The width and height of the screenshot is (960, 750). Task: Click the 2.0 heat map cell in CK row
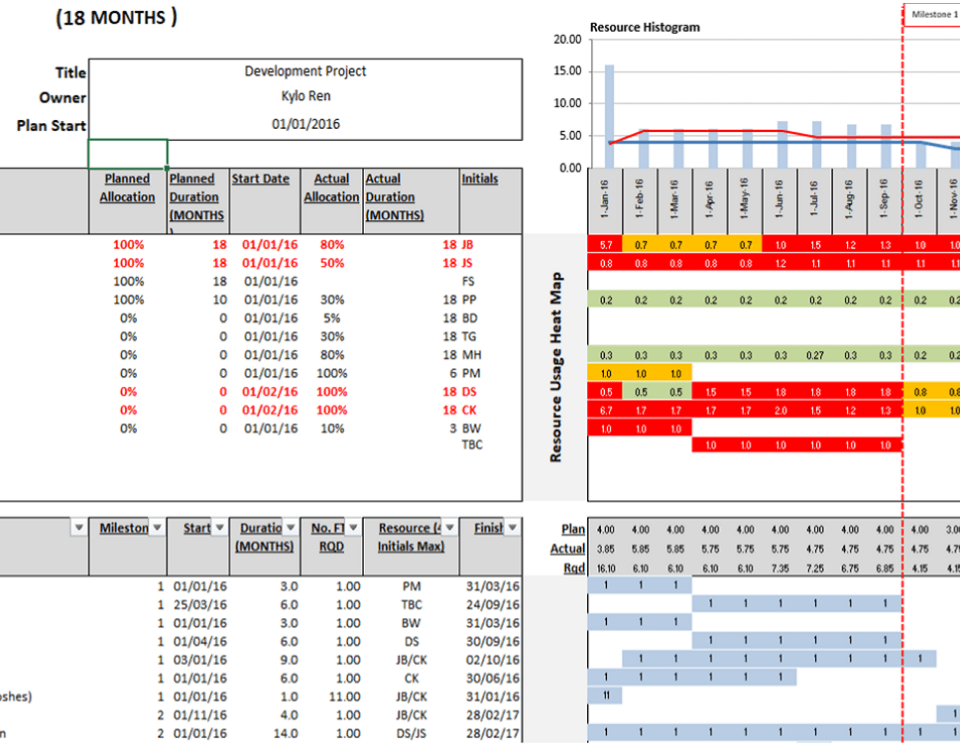pyautogui.click(x=780, y=410)
